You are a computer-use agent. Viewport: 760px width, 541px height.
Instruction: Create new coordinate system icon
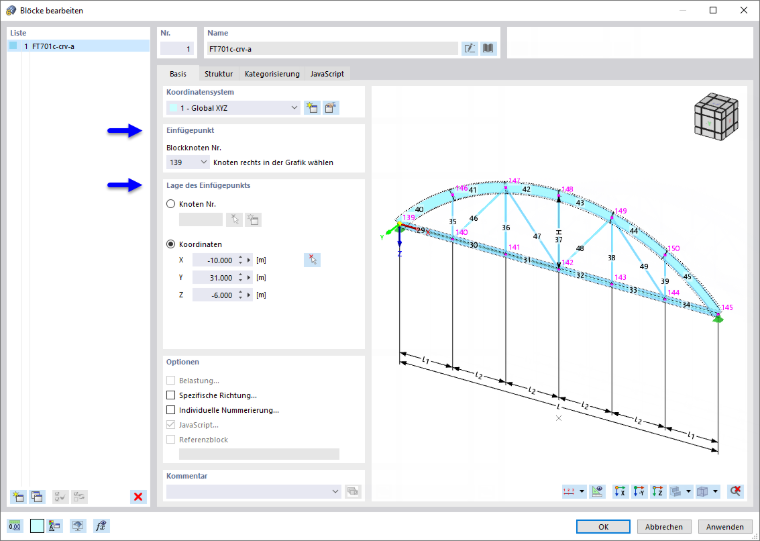pyautogui.click(x=312, y=108)
